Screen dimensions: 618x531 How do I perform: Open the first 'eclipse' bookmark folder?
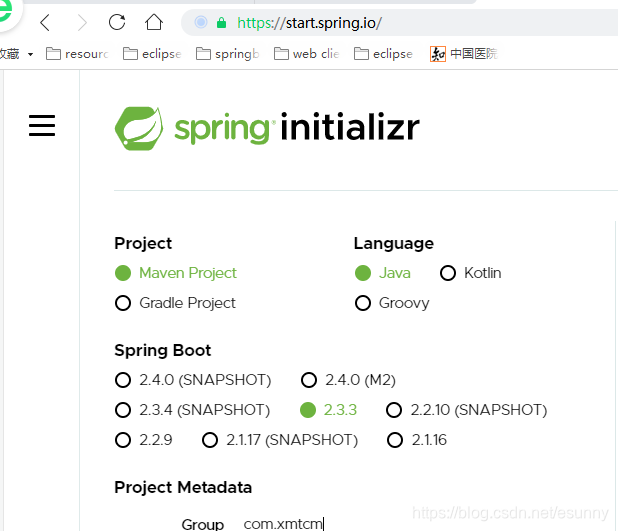tap(152, 54)
